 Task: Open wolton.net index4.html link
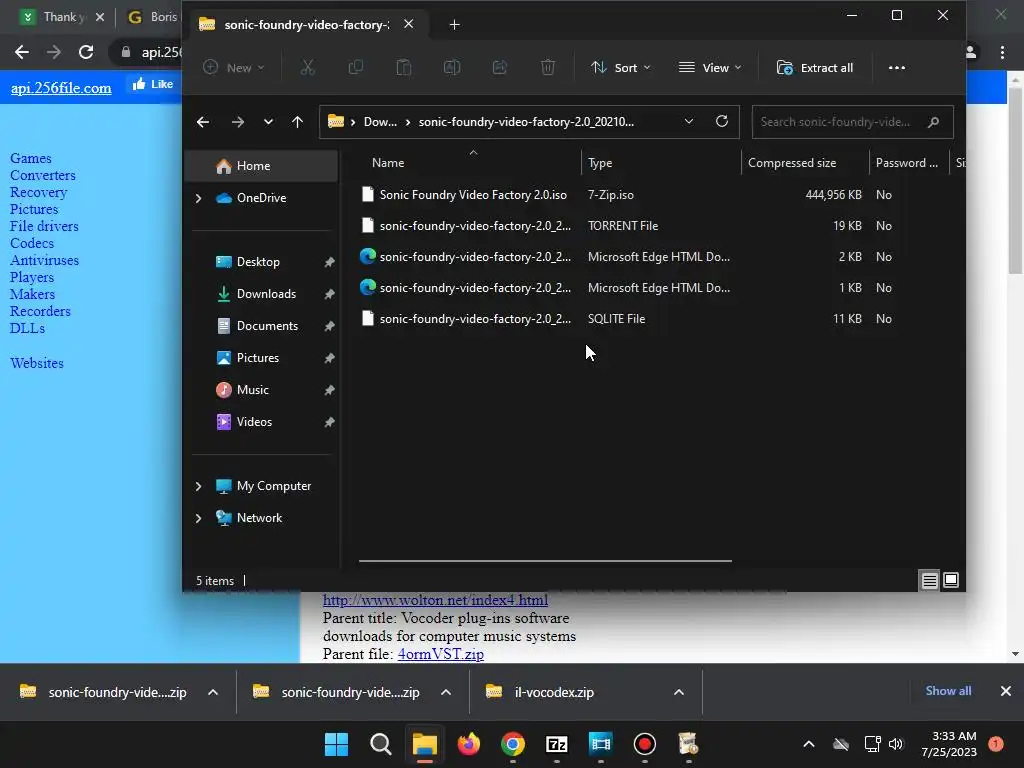(x=436, y=600)
